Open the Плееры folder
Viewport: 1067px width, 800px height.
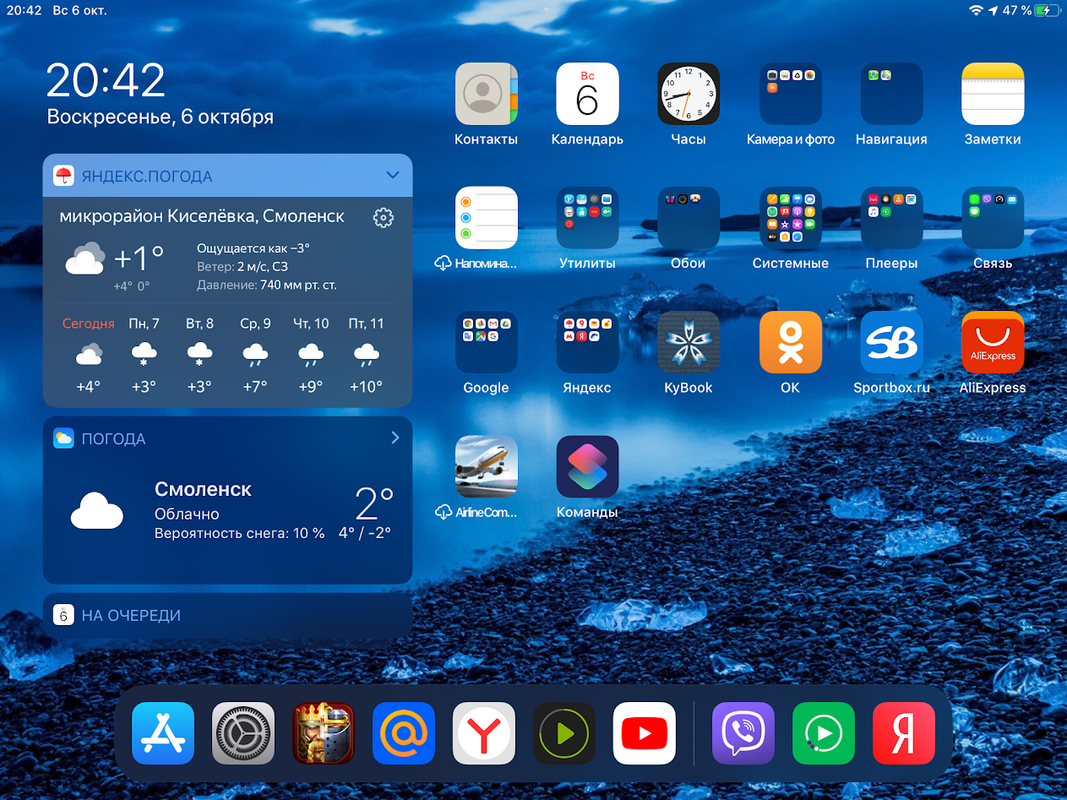(x=891, y=218)
